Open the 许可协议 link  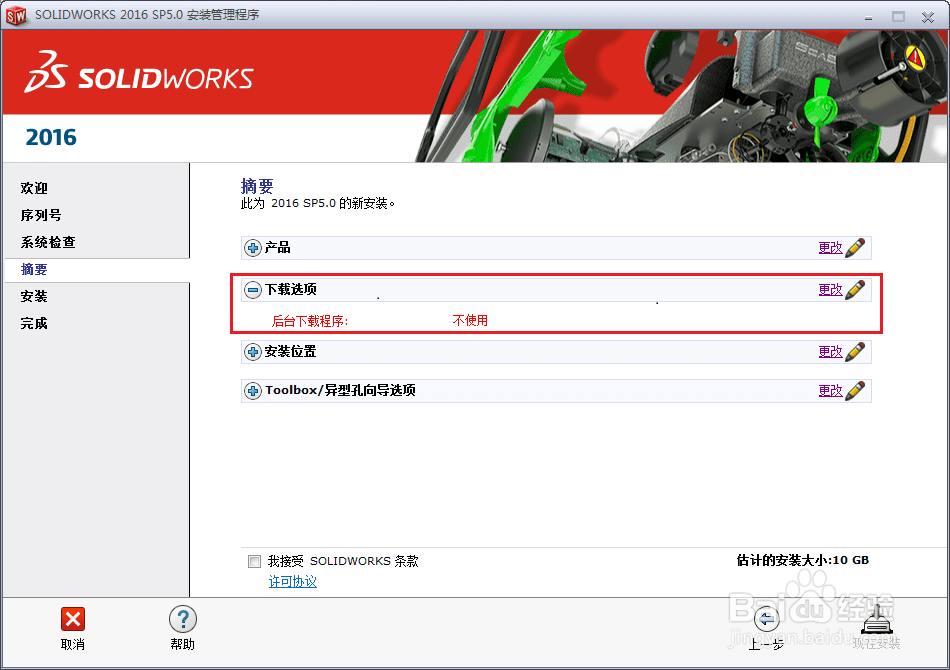pyautogui.click(x=293, y=582)
